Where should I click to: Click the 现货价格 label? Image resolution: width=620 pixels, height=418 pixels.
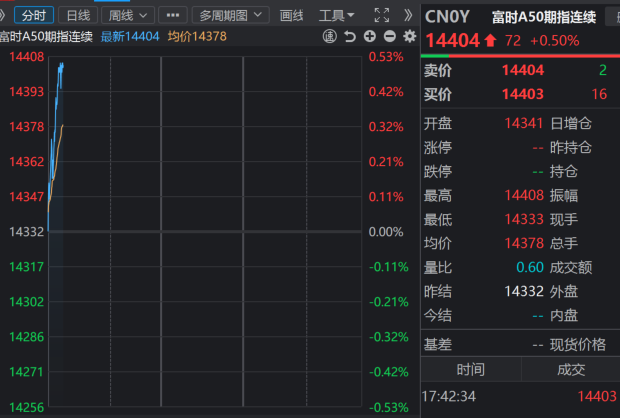(x=578, y=345)
